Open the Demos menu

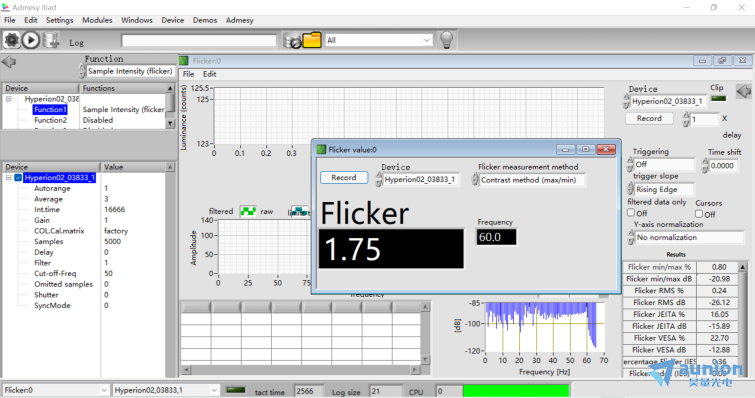tap(205, 20)
